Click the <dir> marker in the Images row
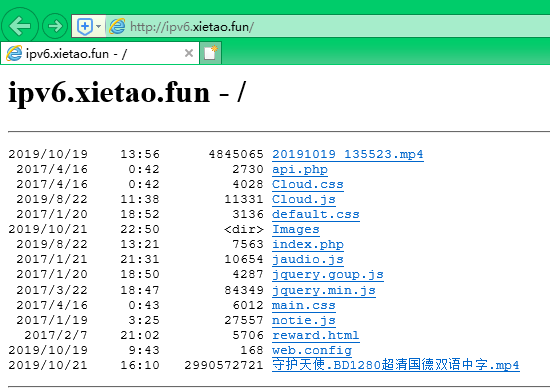This screenshot has height=392, width=550. [244, 230]
